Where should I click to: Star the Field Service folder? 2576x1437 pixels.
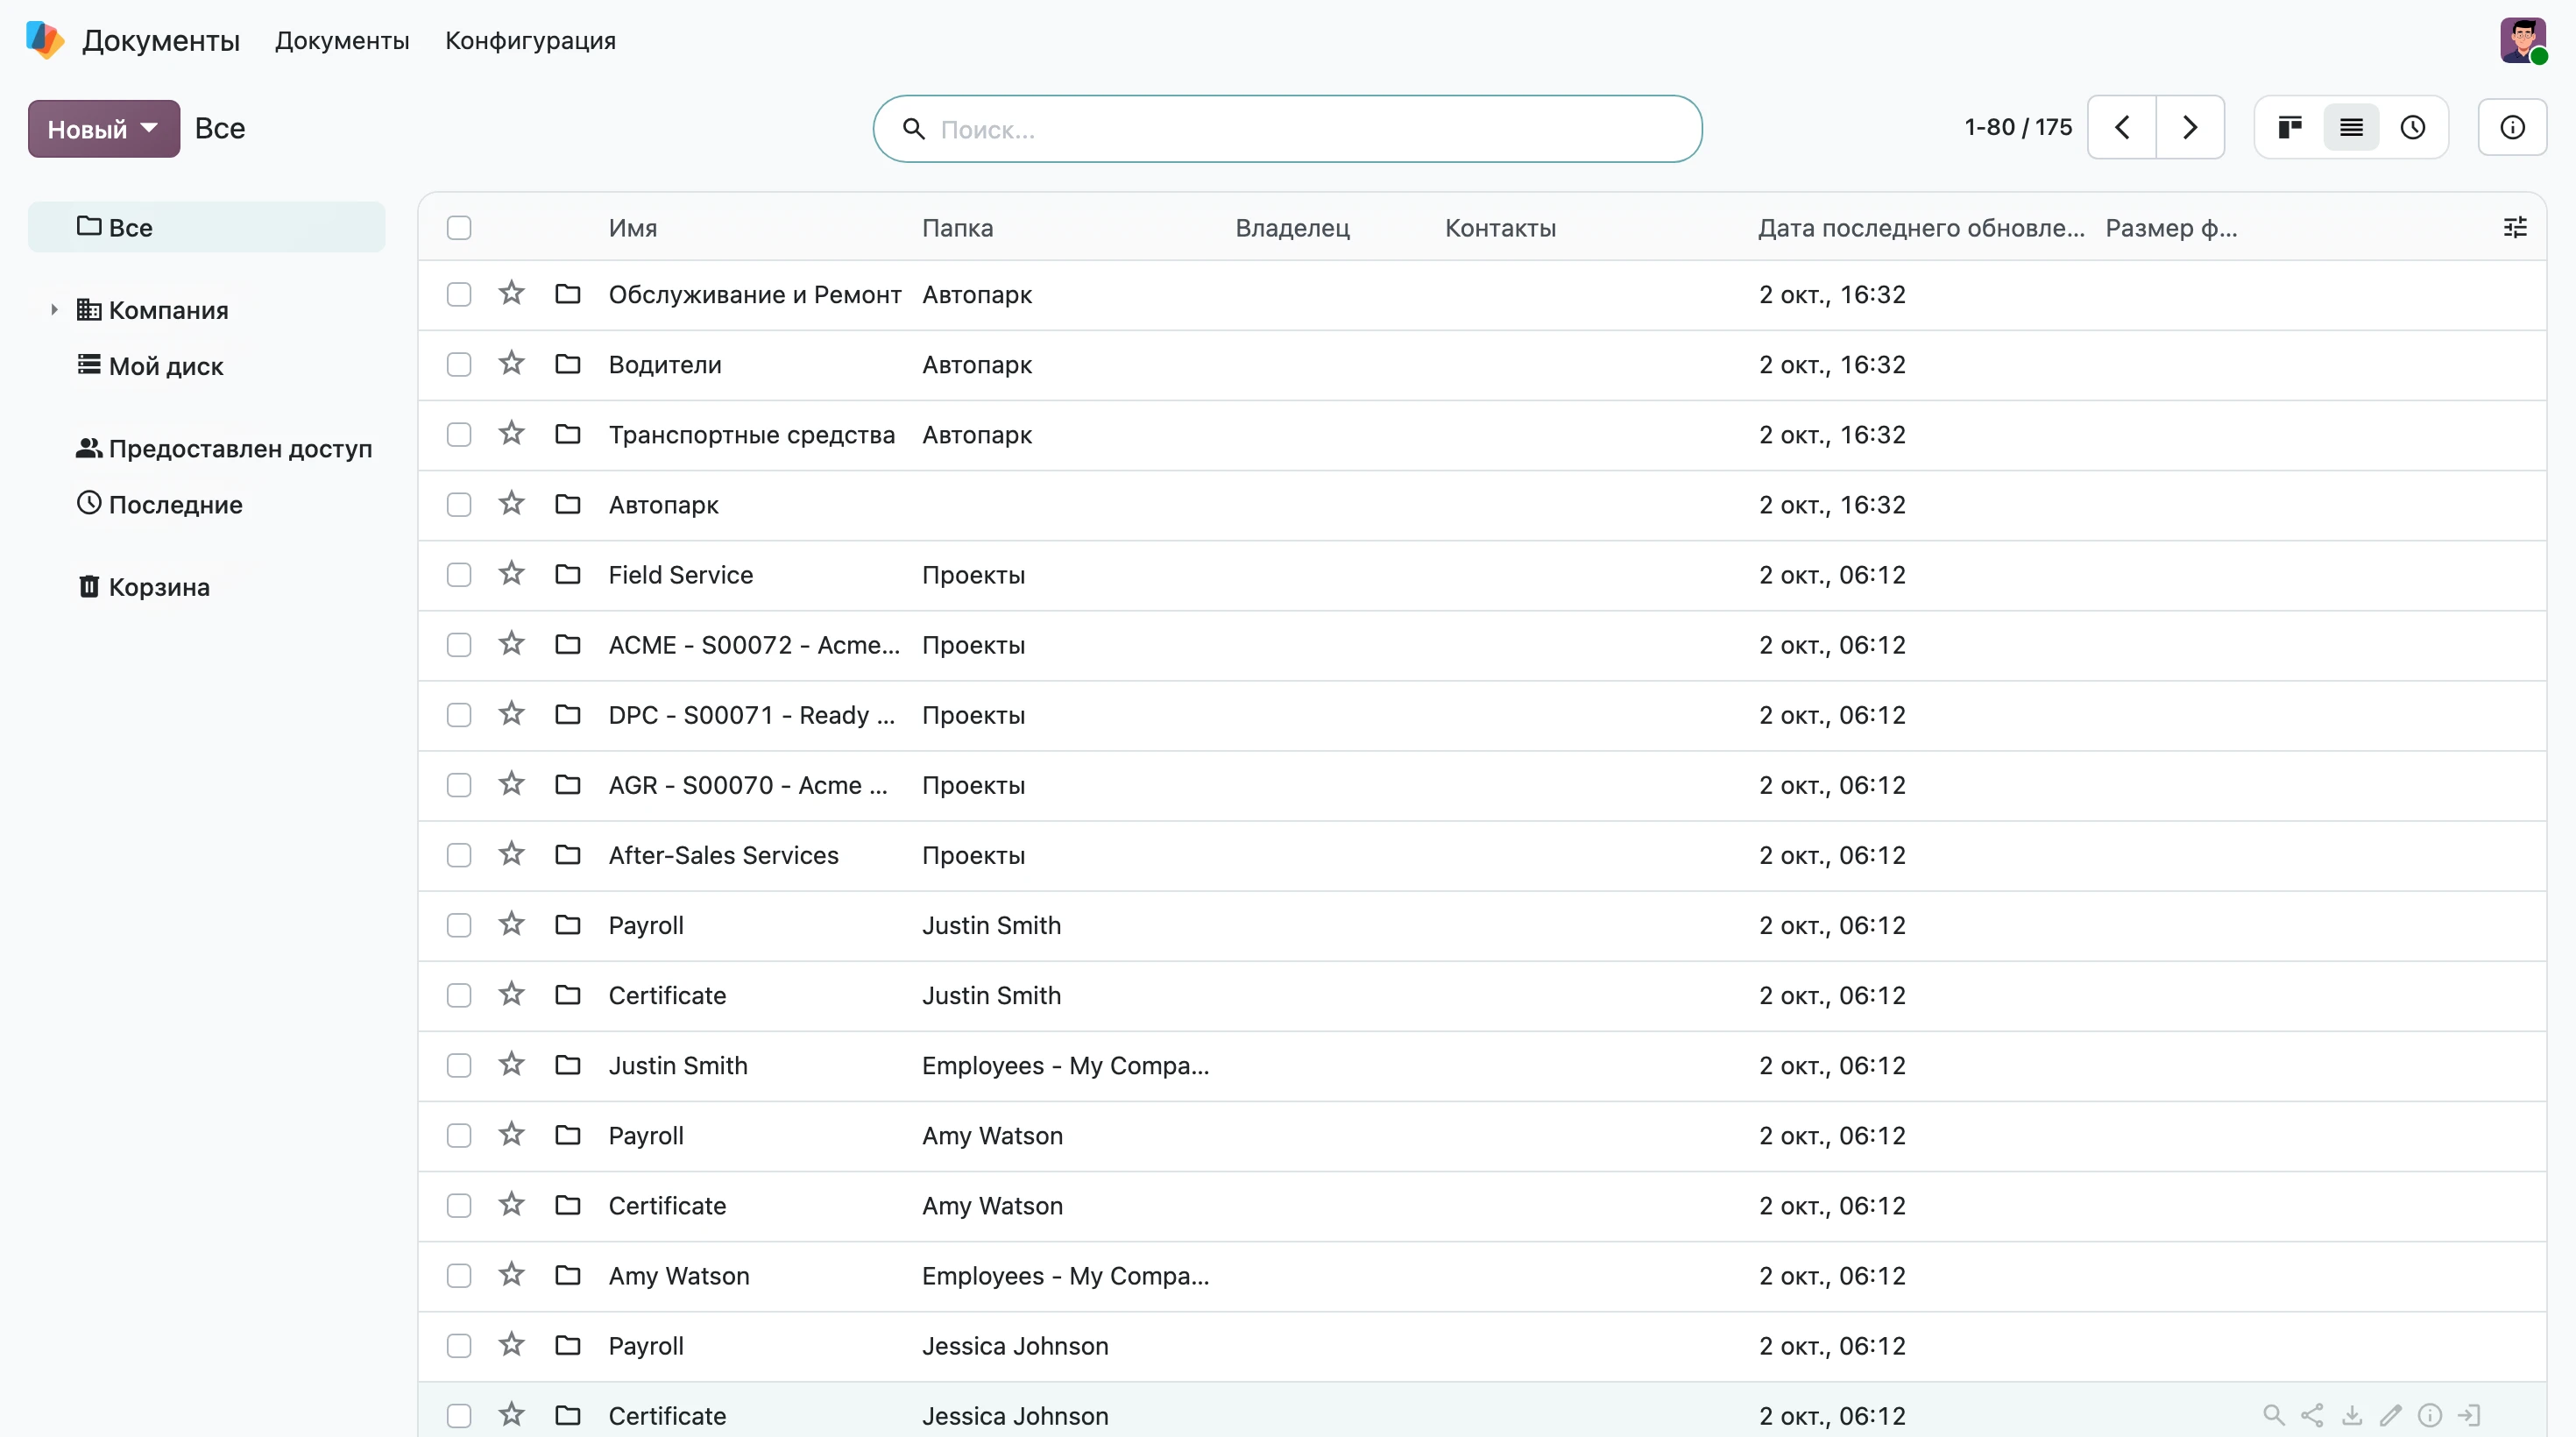tap(512, 573)
